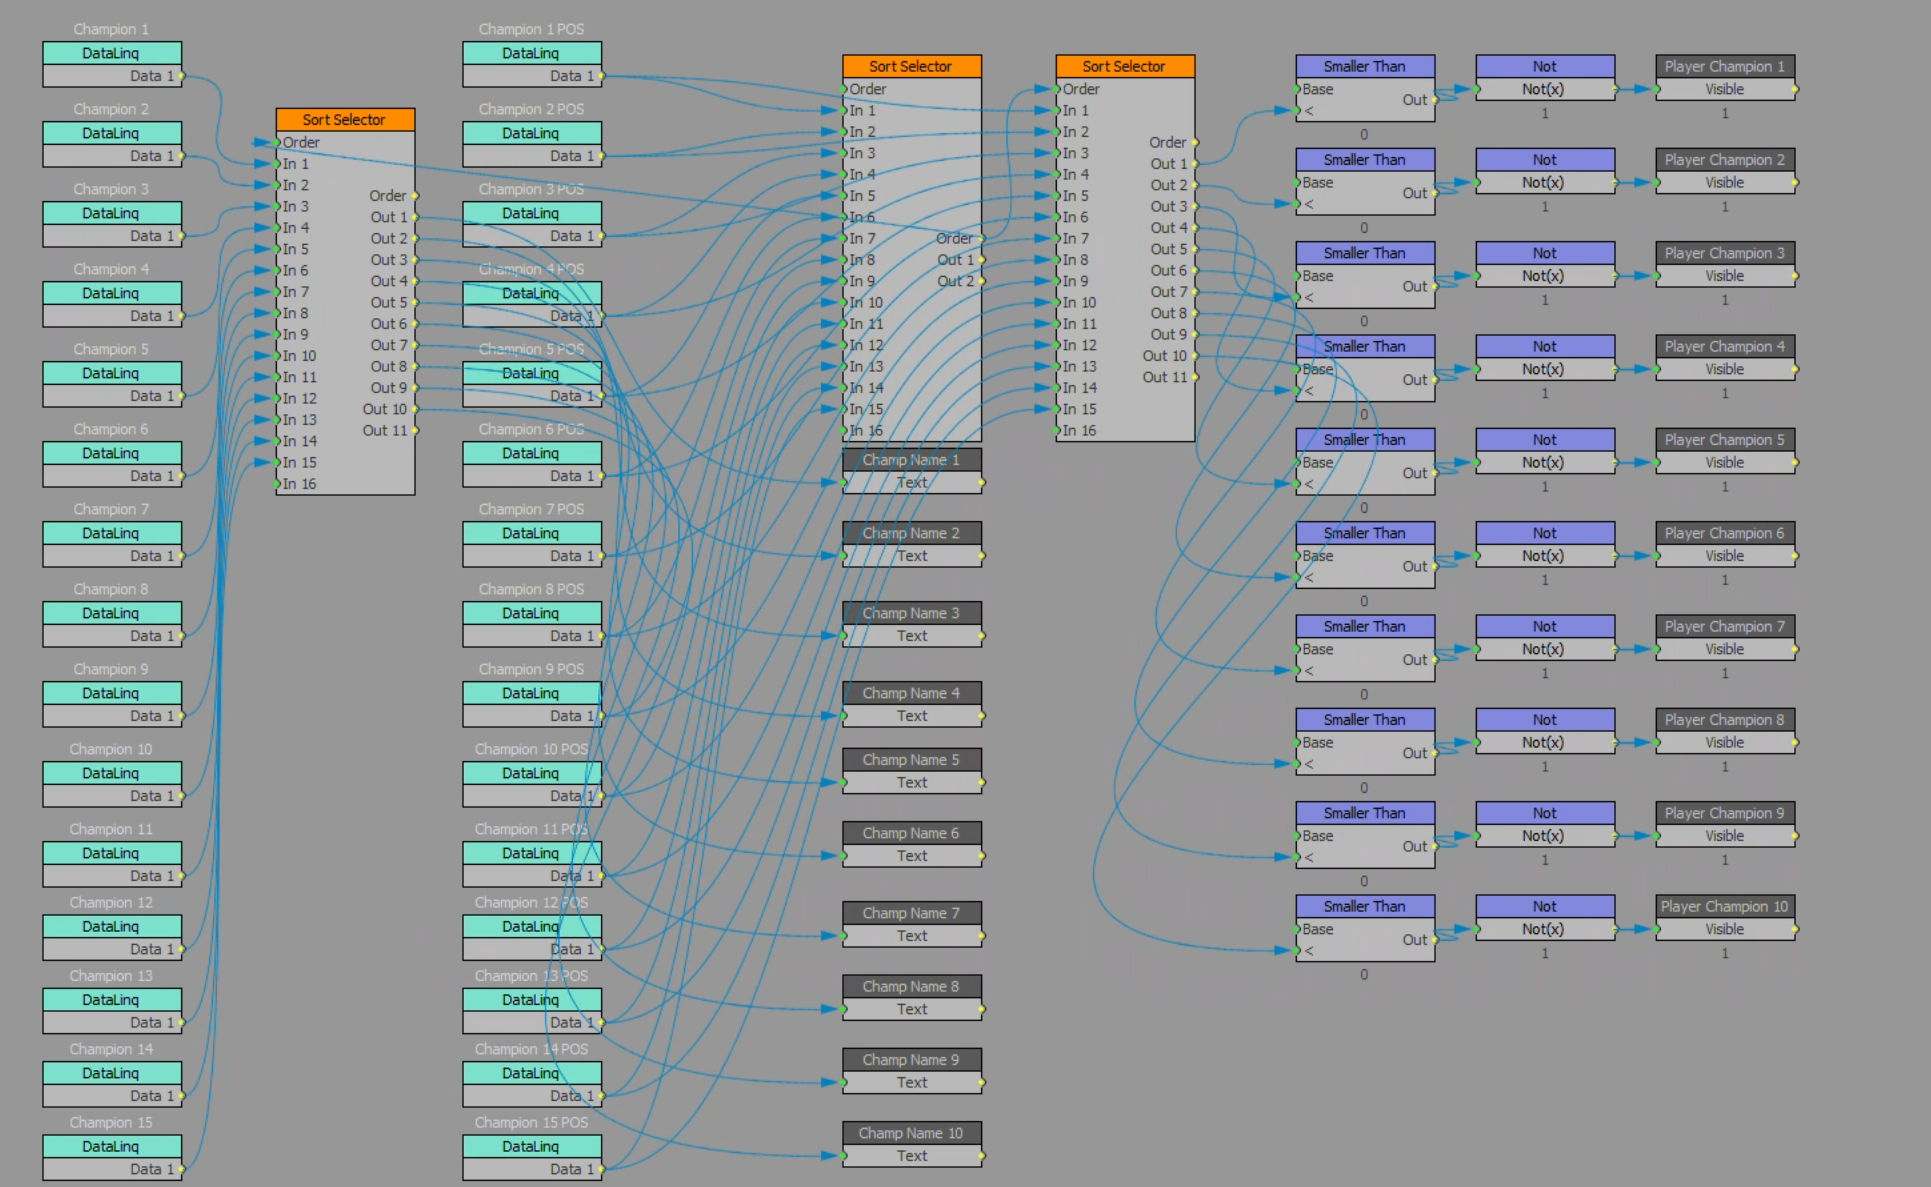
Task: Click Out 9 output on leftmost Sort Selector
Action: (389, 388)
